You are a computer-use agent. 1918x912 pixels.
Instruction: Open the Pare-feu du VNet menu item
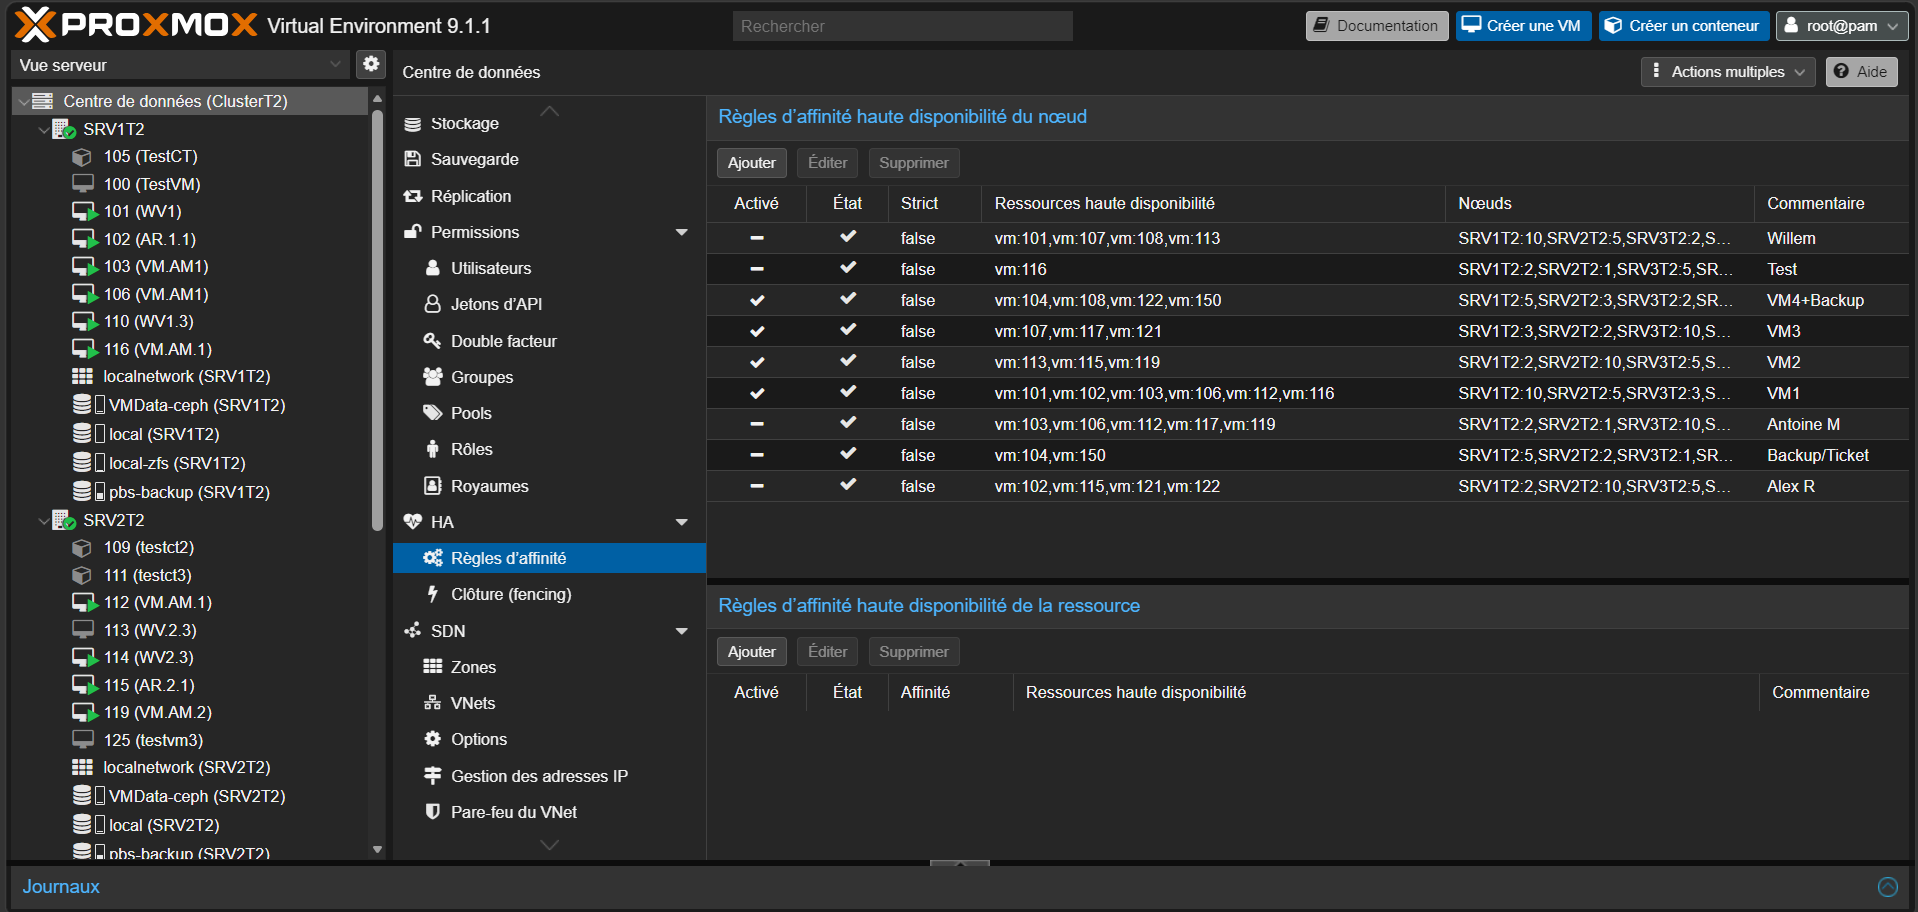(549, 812)
